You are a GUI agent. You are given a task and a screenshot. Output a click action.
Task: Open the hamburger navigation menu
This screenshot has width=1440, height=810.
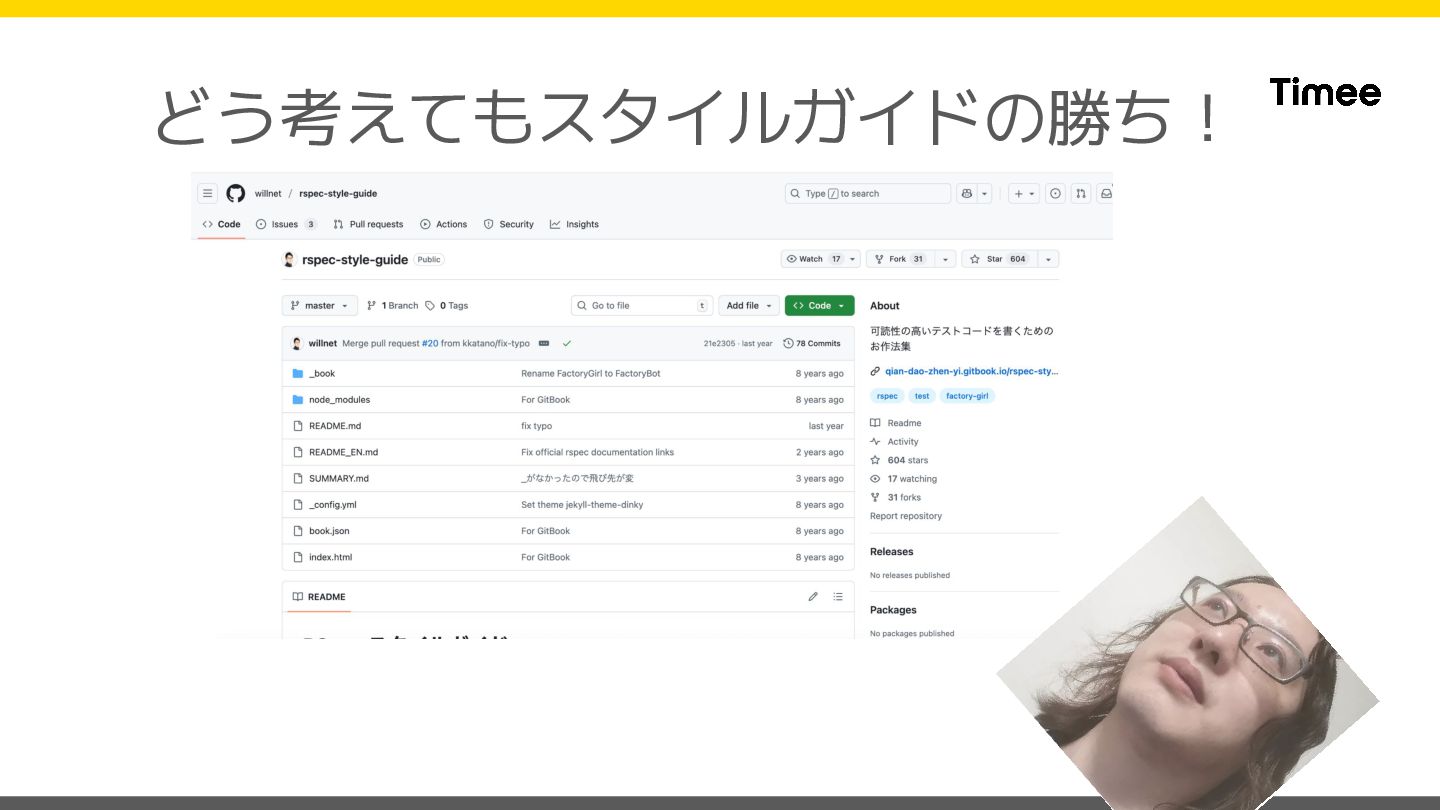pyautogui.click(x=207, y=194)
